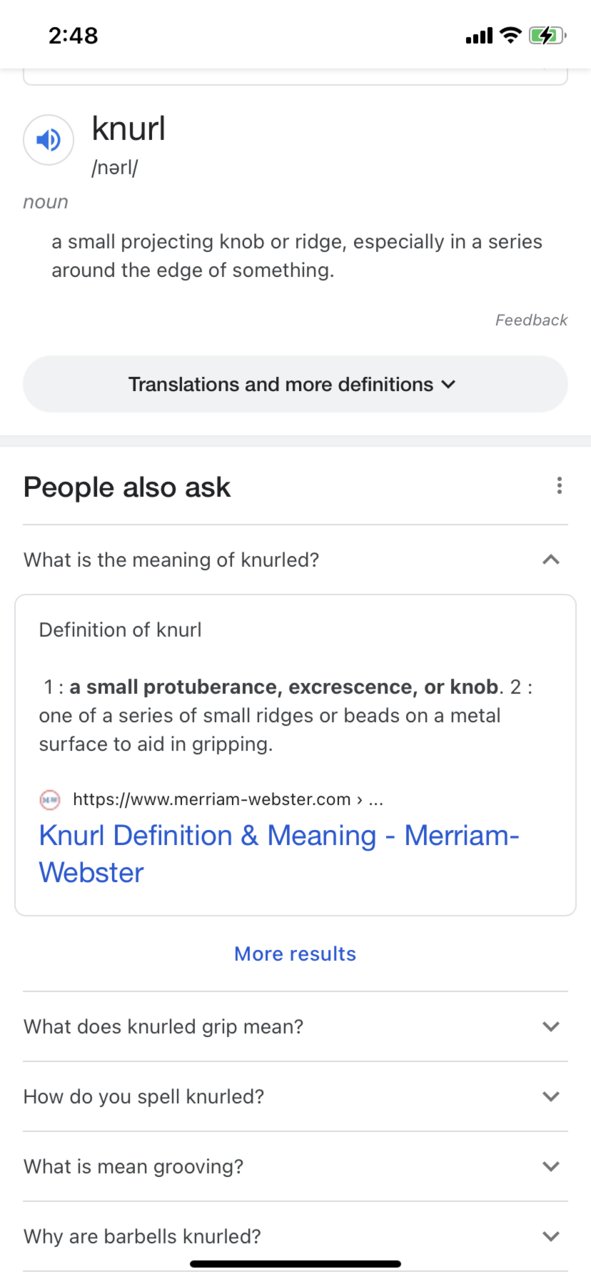
Task: Open Translations and more definitions dropdown
Action: pos(295,384)
